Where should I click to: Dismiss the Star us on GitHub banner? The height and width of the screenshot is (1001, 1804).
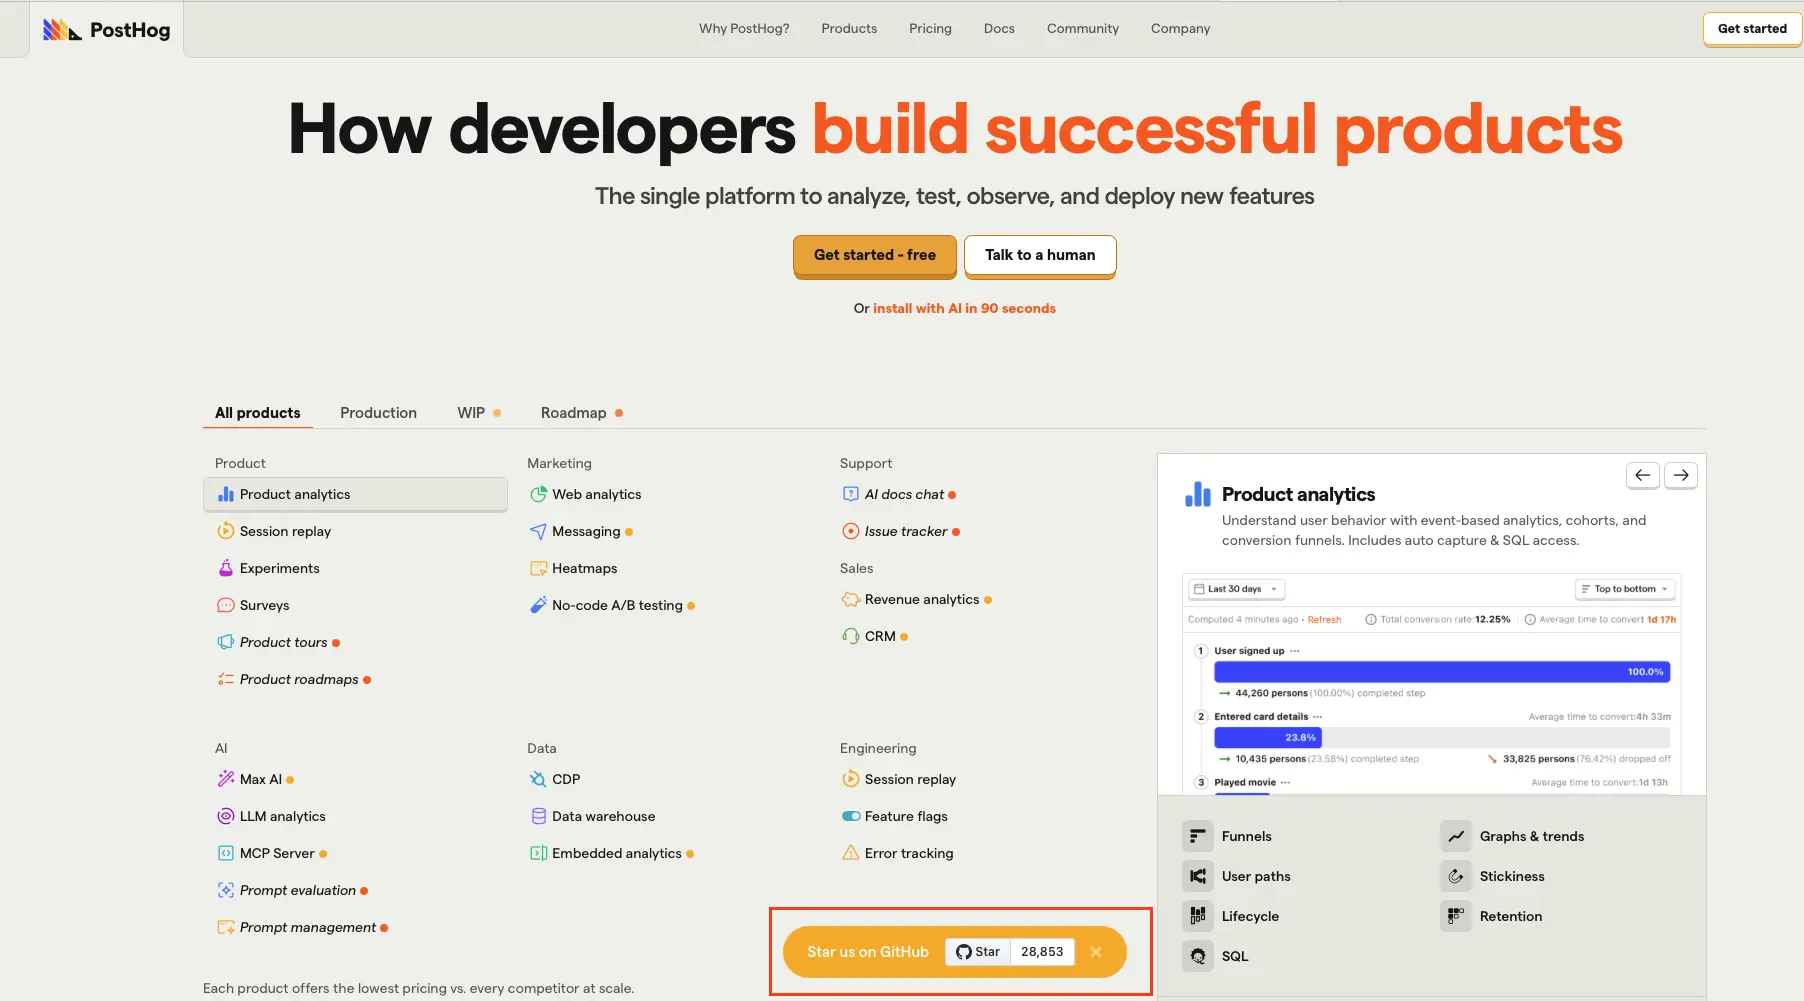click(1096, 952)
